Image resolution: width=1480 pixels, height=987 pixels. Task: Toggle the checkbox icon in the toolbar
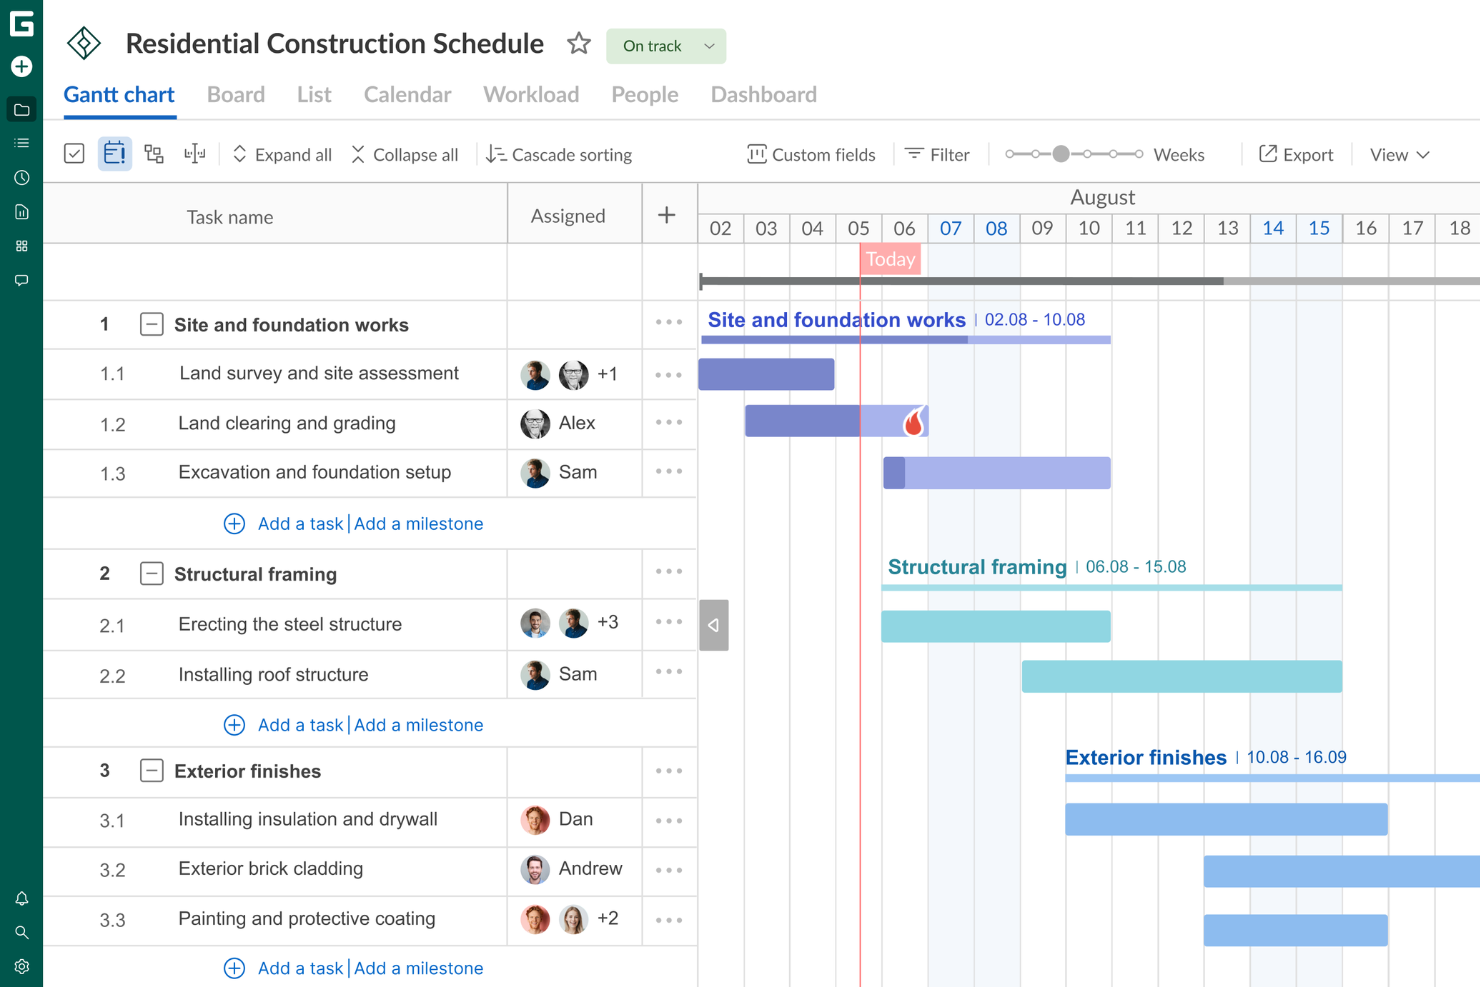click(x=74, y=154)
